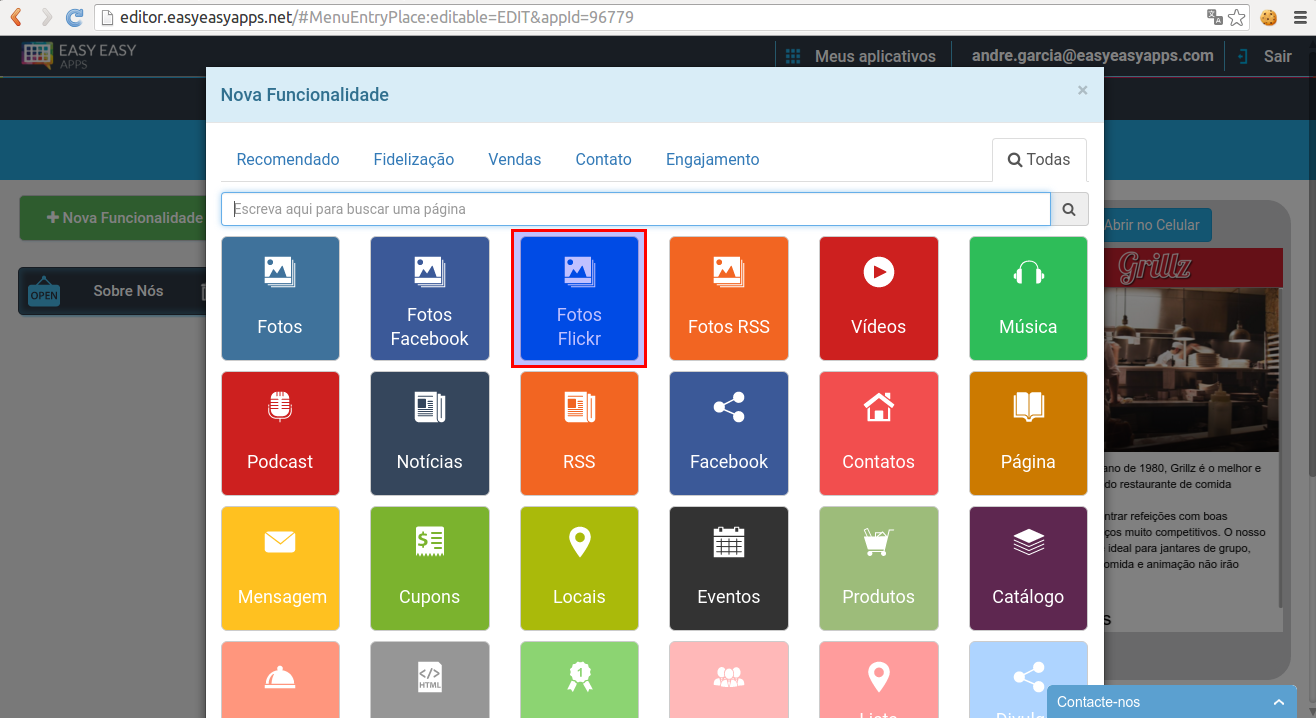Screen dimensions: 1316x718
Task: Click the search magnifier button
Action: coord(1069,209)
